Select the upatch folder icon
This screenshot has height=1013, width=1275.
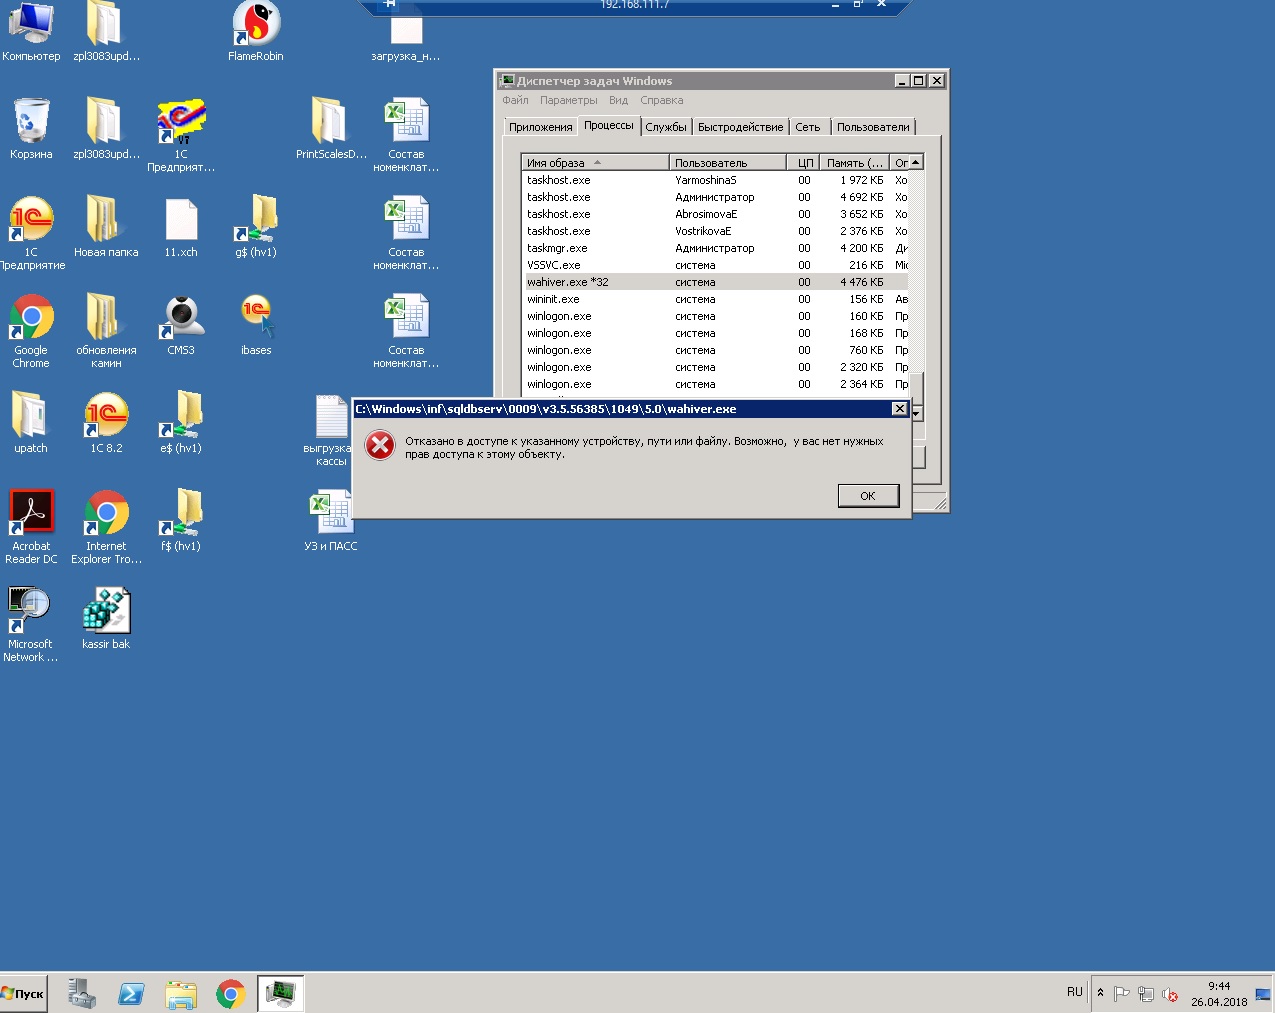click(31, 422)
